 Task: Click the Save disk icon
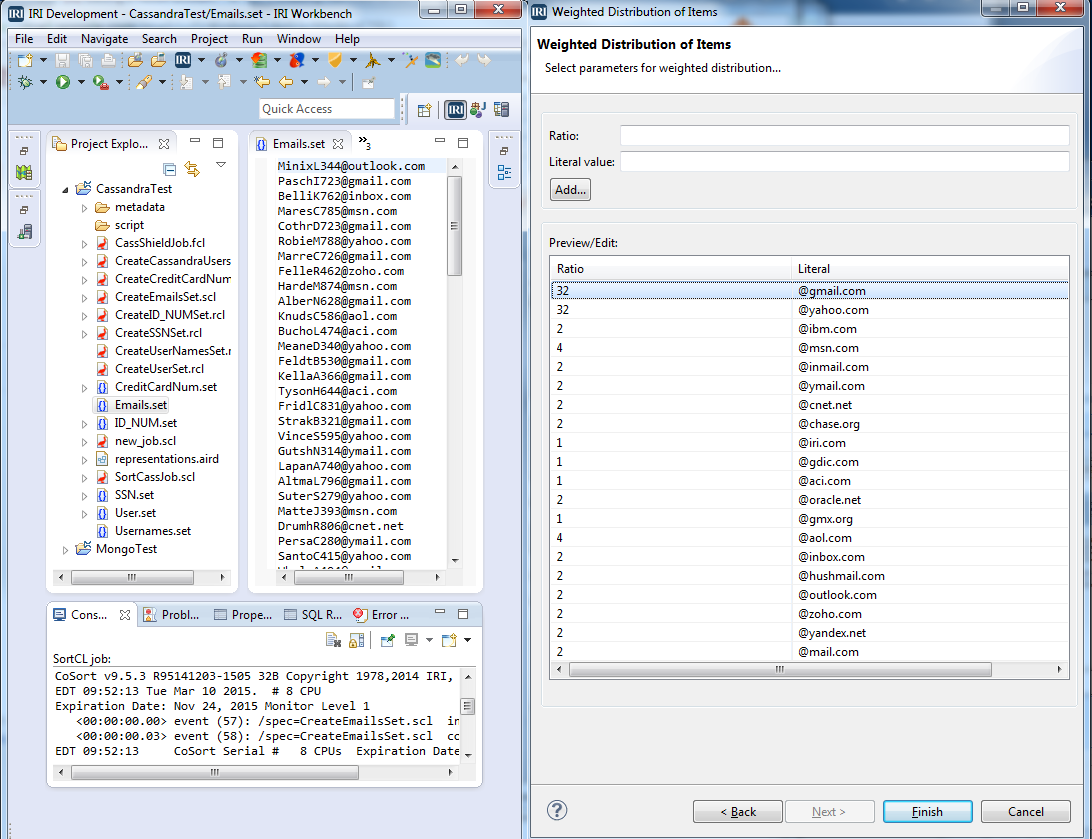63,61
